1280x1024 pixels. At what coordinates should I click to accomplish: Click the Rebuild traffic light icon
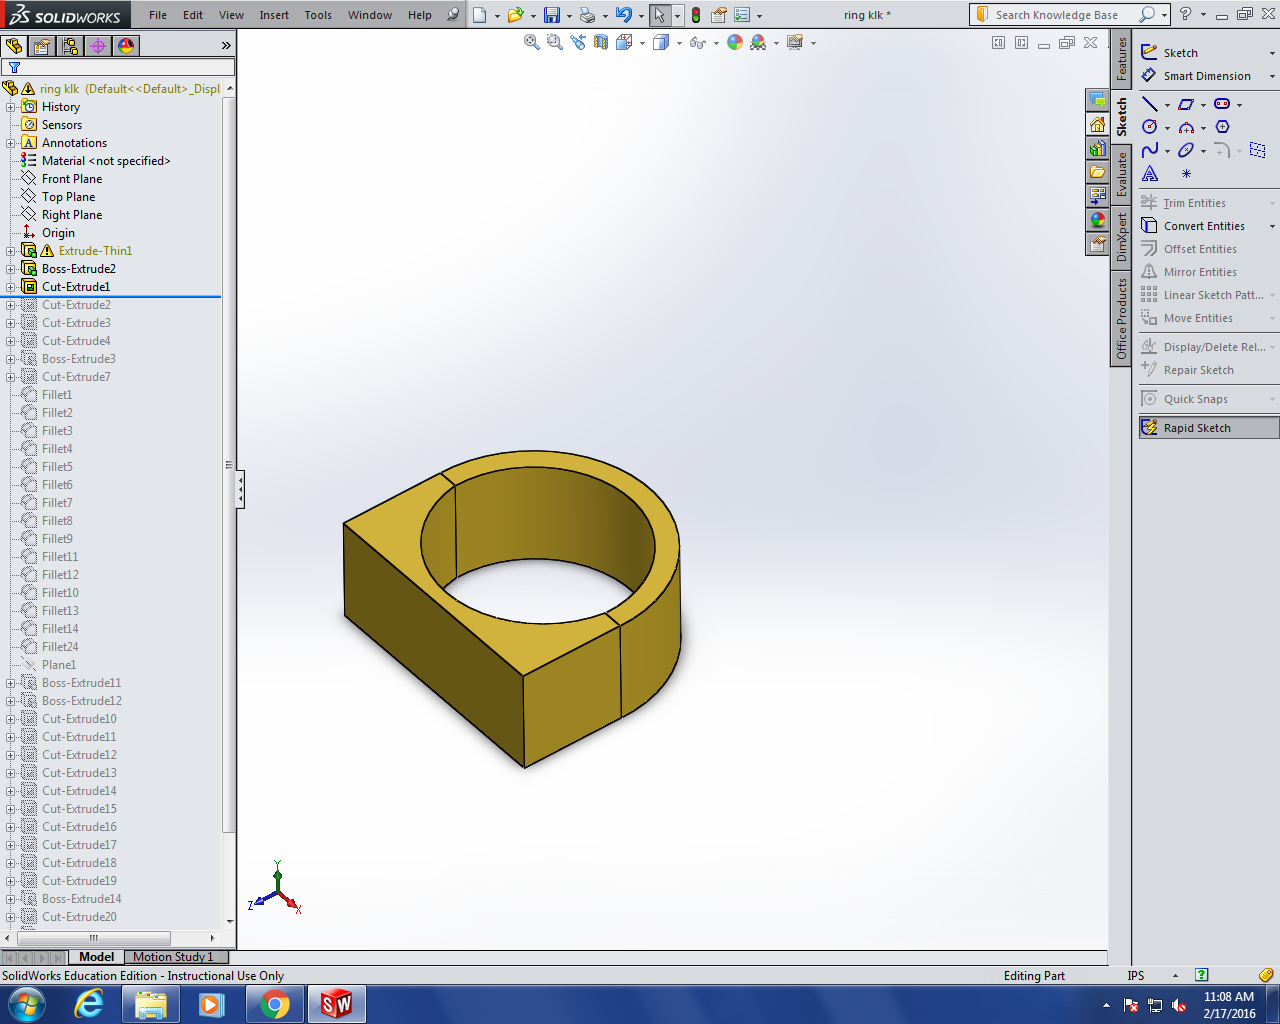click(696, 15)
